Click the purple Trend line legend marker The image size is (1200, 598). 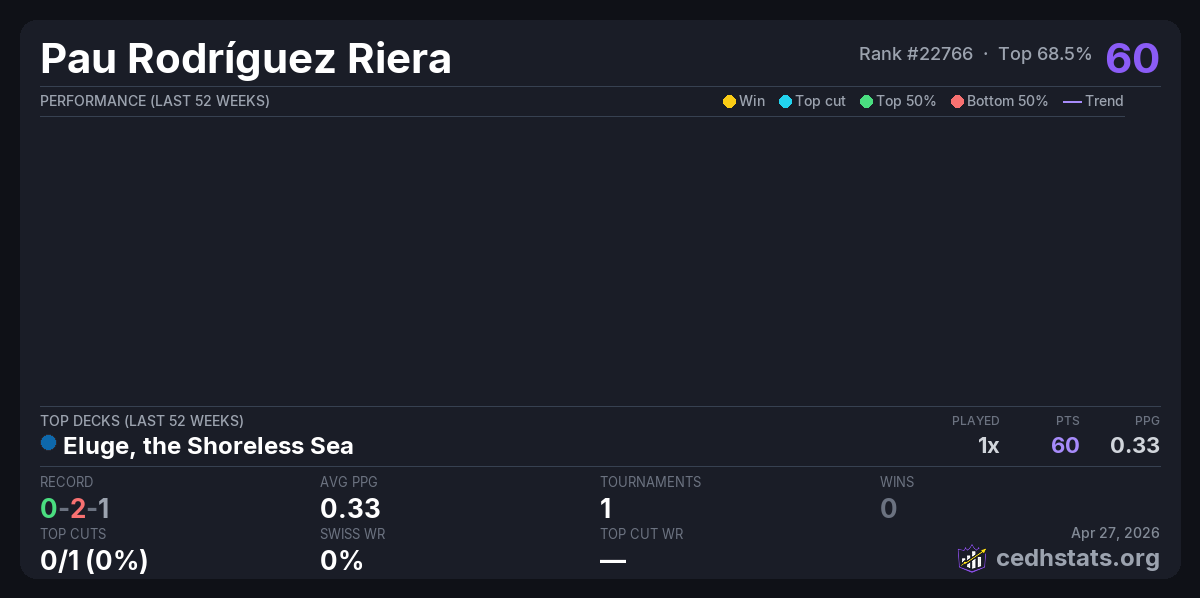tap(1072, 101)
